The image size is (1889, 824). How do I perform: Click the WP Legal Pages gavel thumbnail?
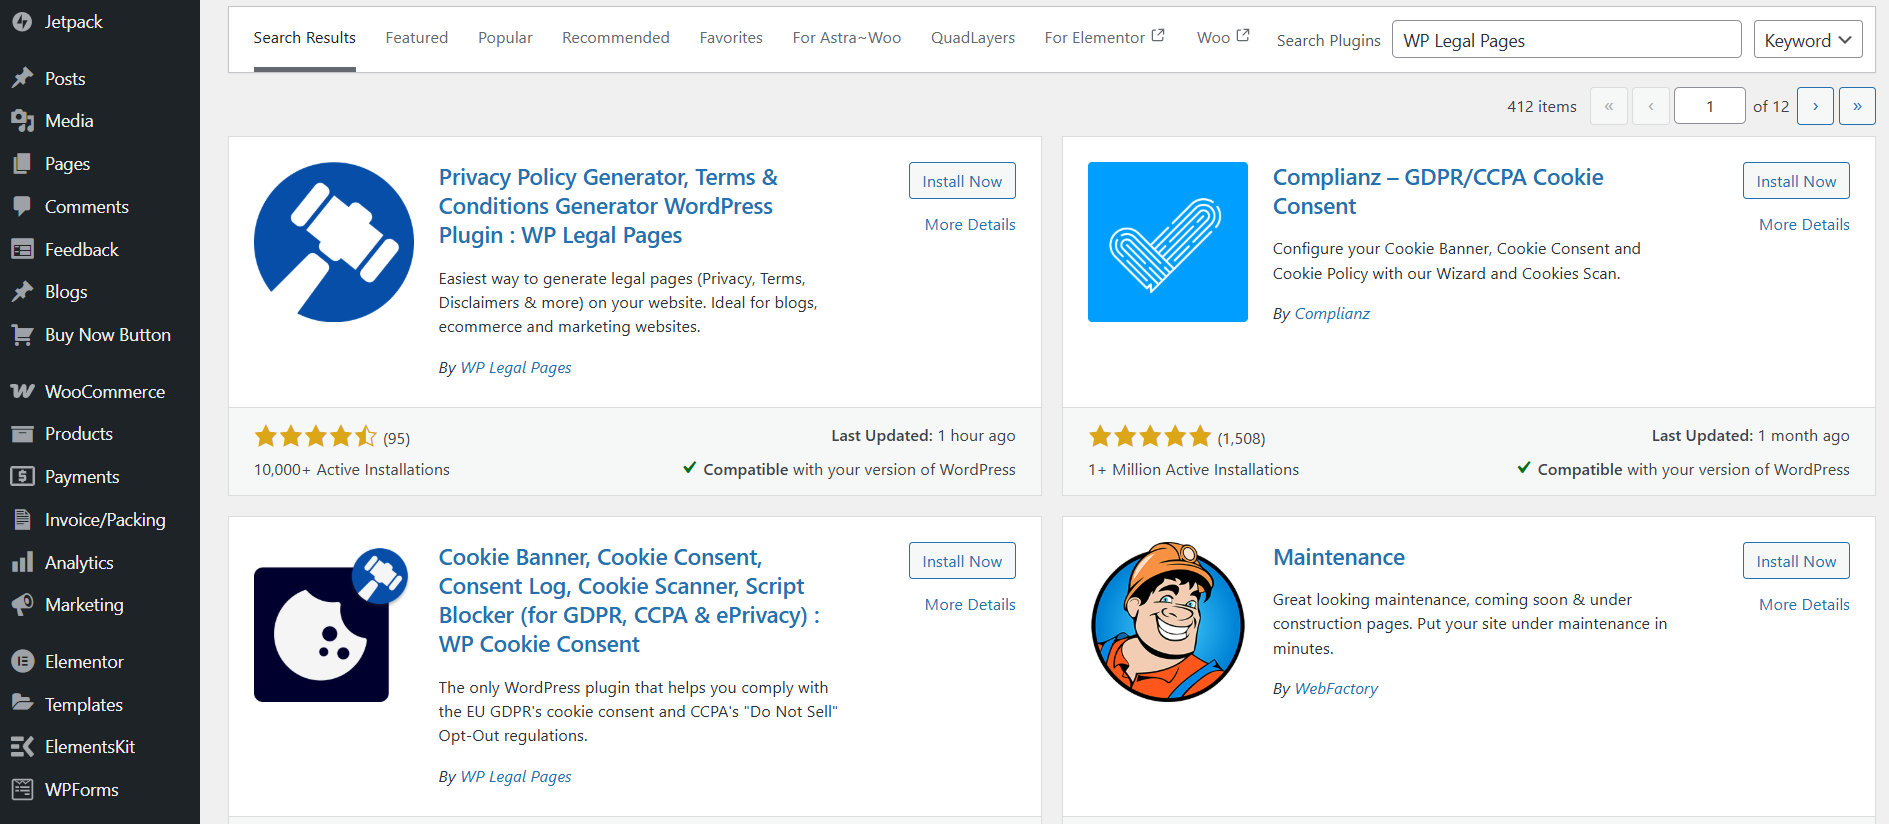click(334, 242)
